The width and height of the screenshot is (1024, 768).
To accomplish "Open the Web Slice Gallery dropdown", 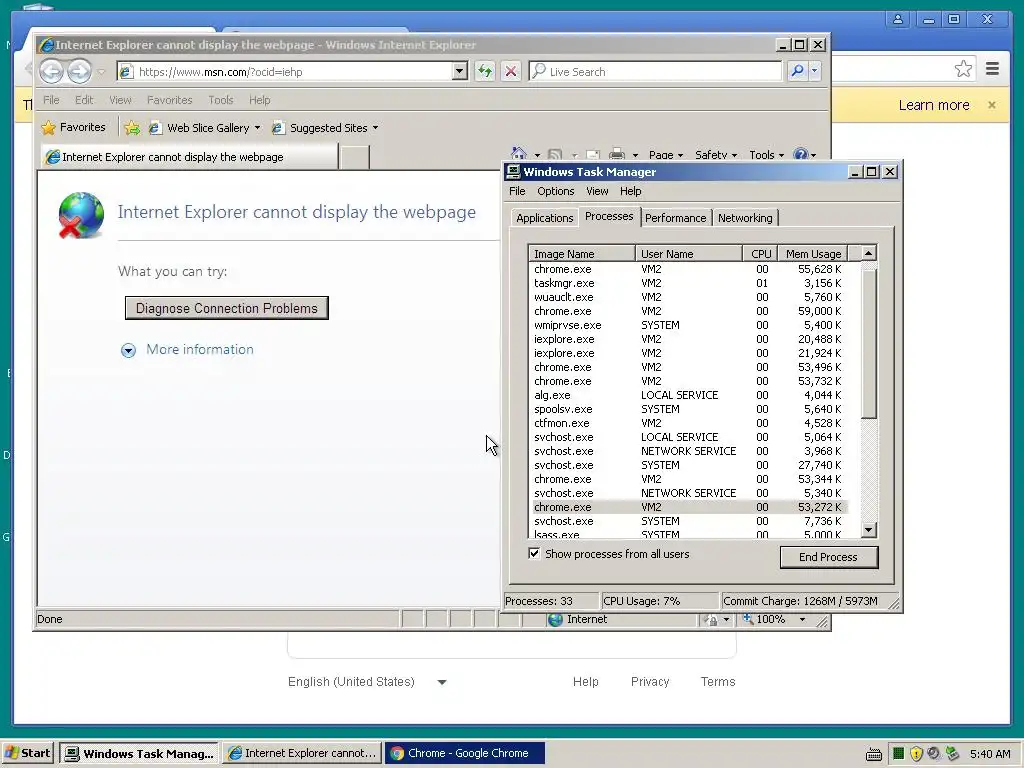I will pyautogui.click(x=257, y=128).
